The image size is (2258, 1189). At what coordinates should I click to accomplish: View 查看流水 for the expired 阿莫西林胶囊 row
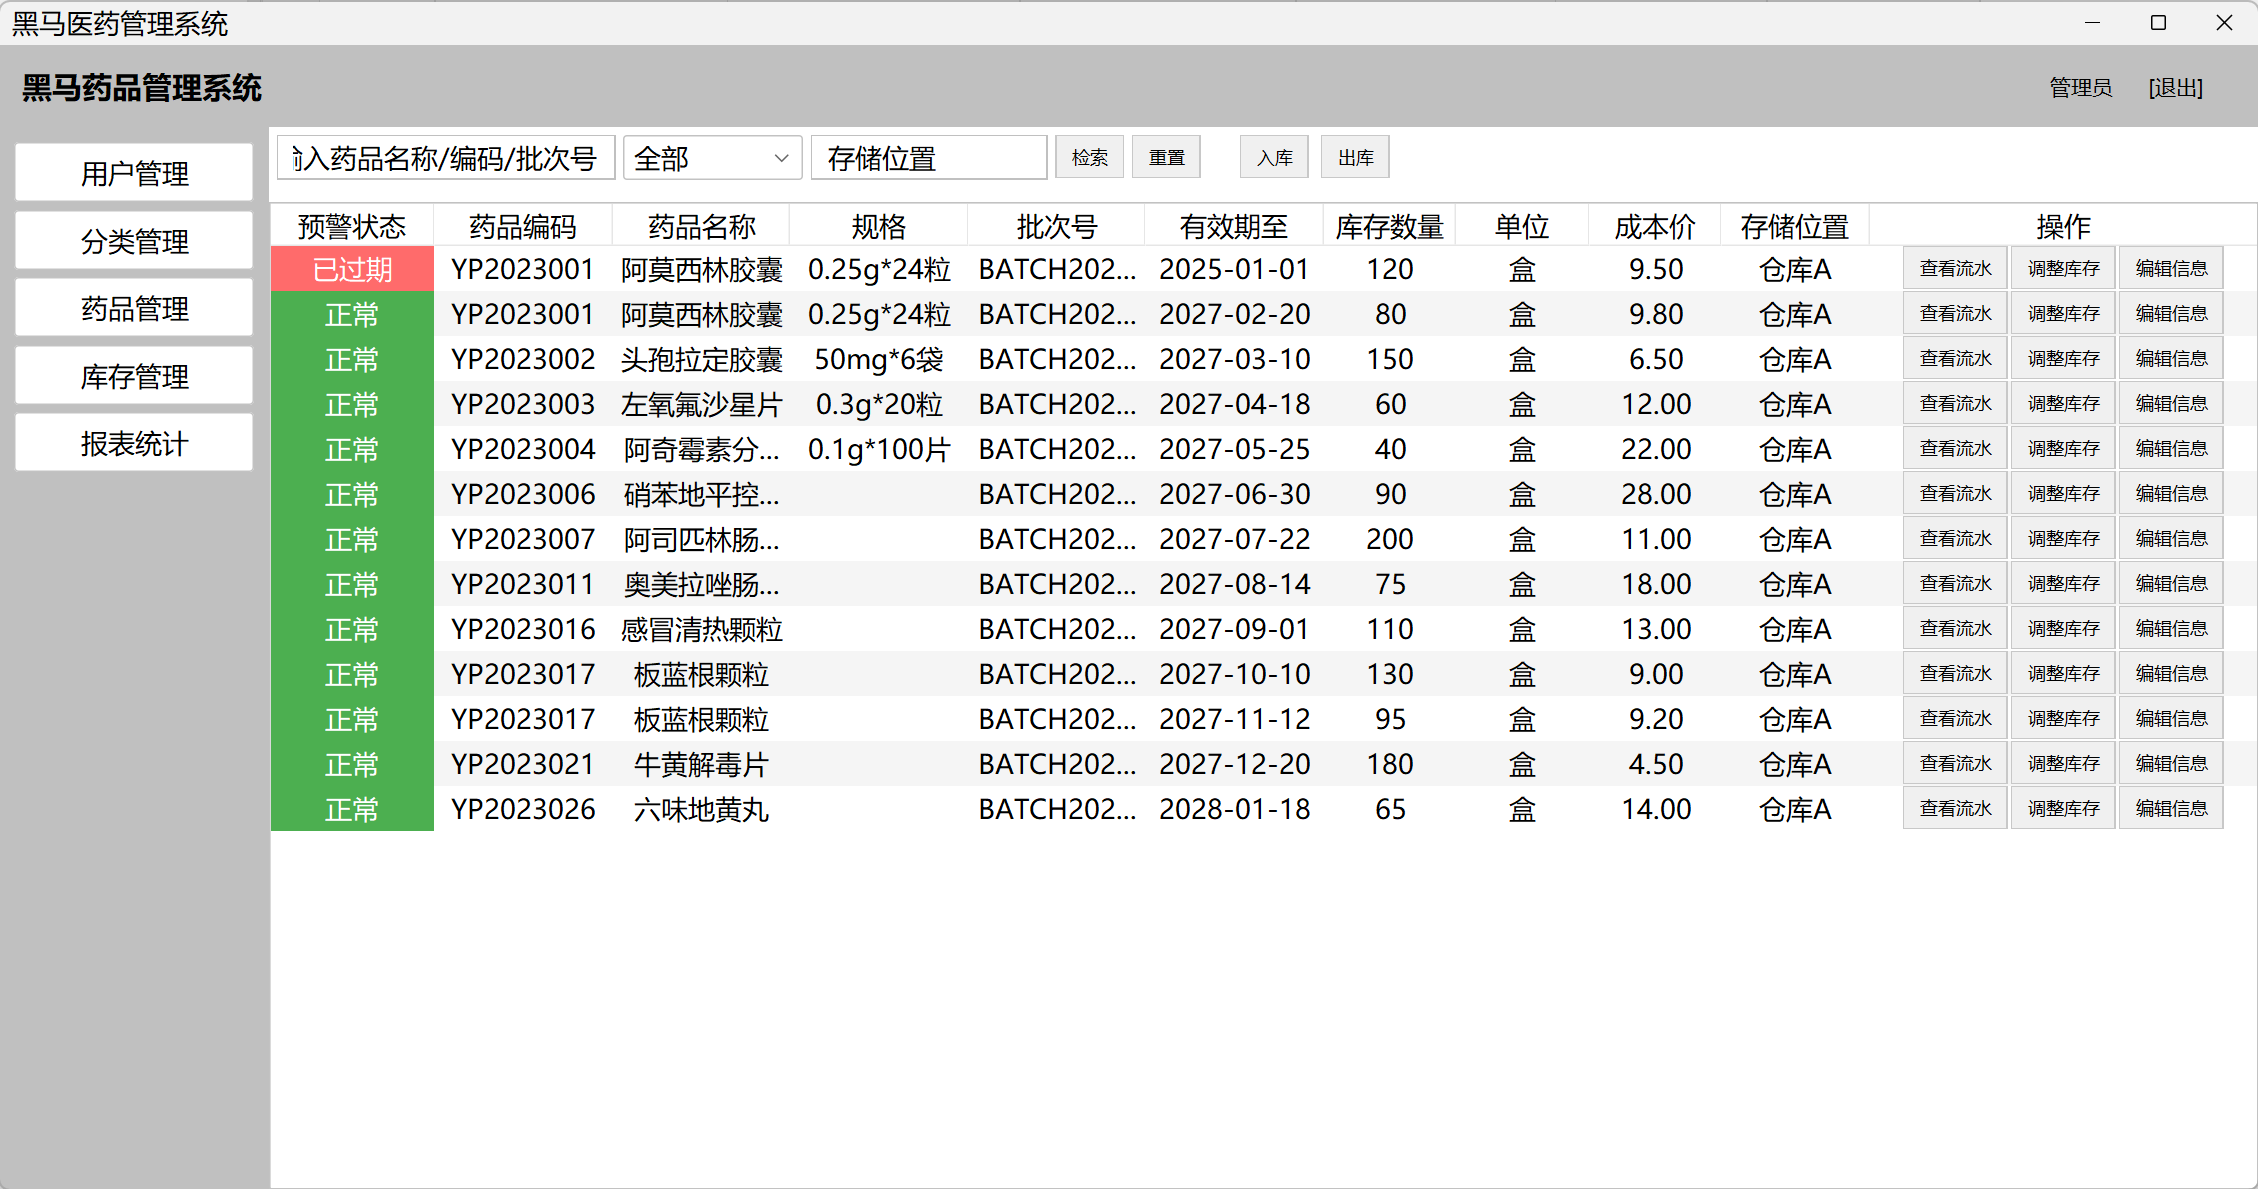click(x=1955, y=269)
